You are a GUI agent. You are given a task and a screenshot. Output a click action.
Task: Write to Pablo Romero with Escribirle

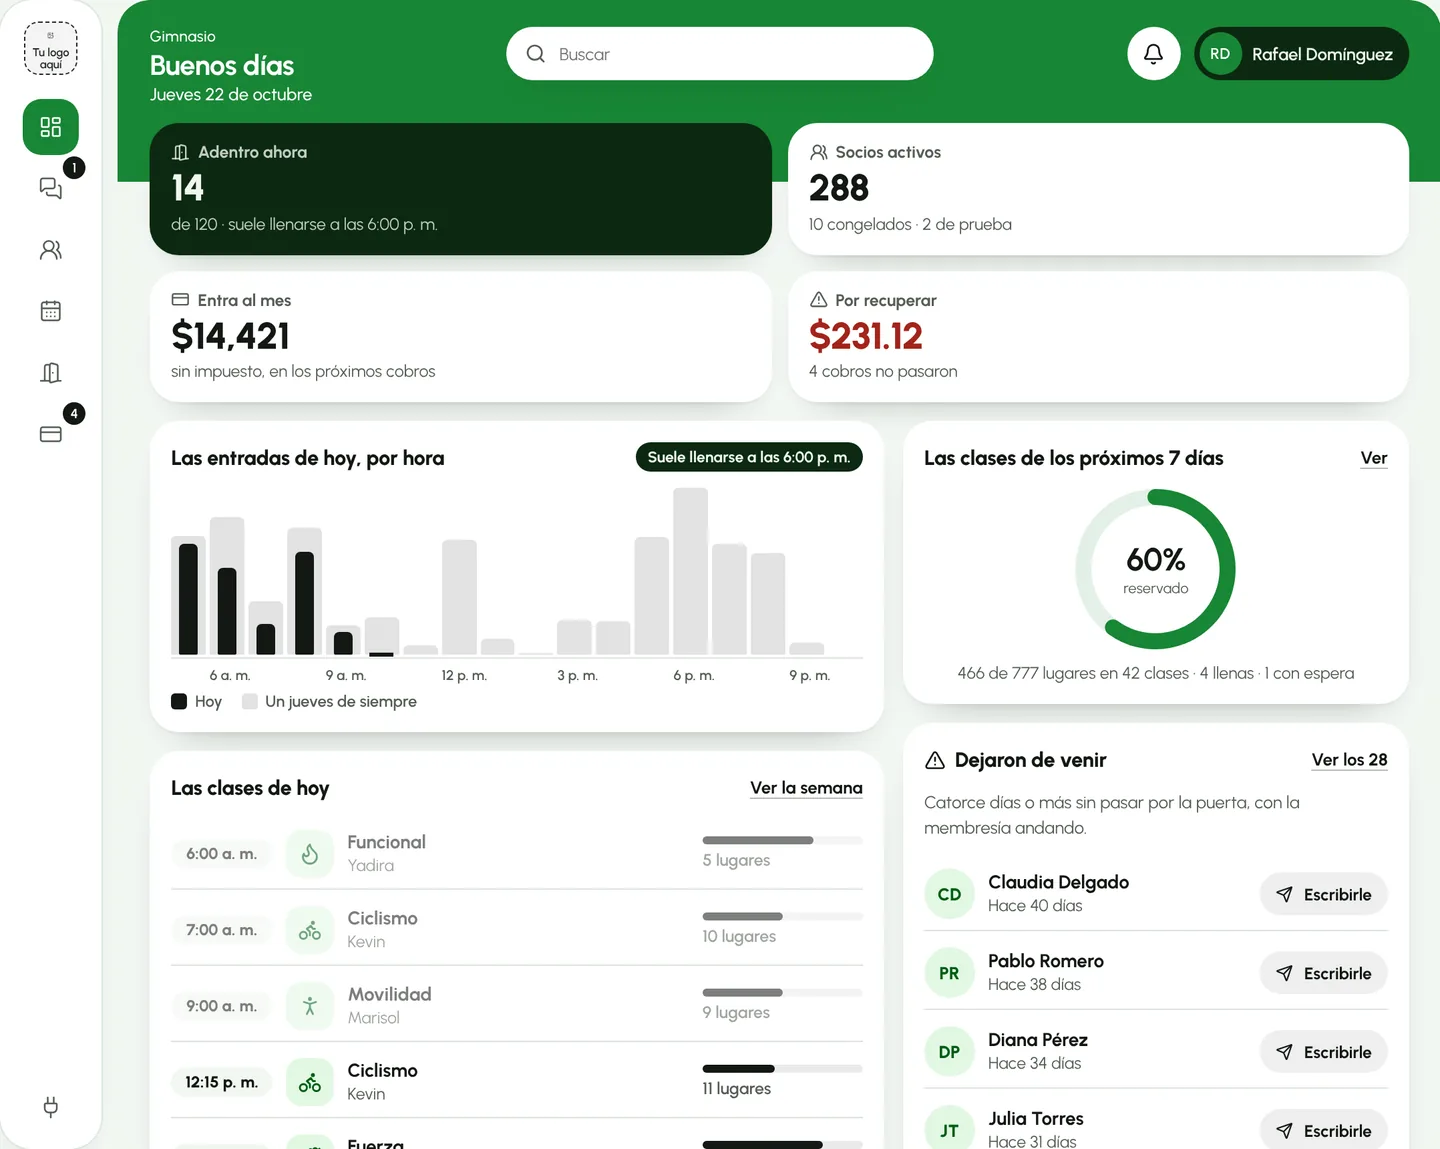click(1324, 973)
